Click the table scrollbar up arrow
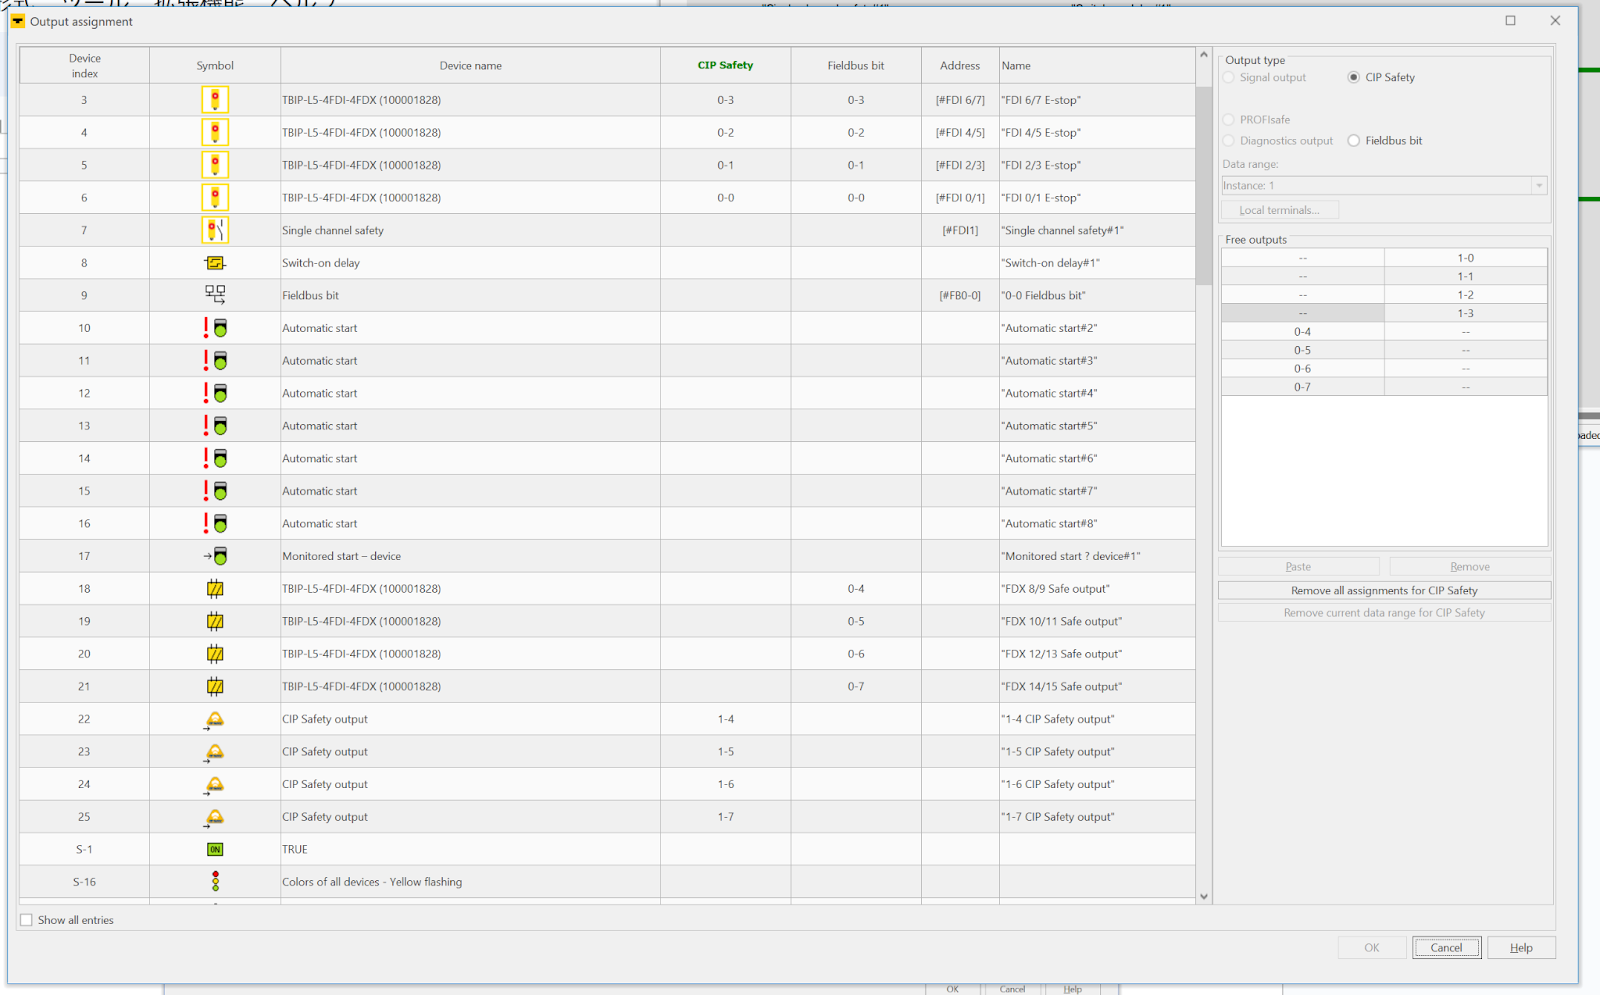Viewport: 1600px width, 995px height. [x=1204, y=55]
